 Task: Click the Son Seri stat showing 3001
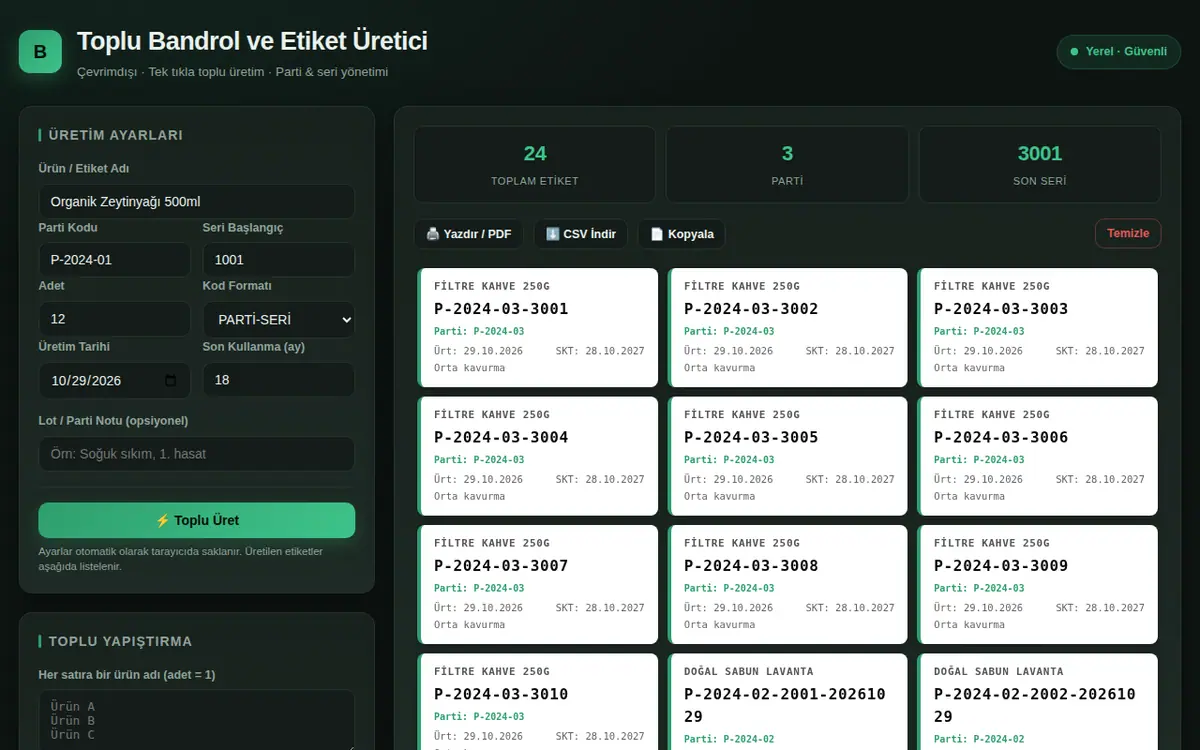1040,164
